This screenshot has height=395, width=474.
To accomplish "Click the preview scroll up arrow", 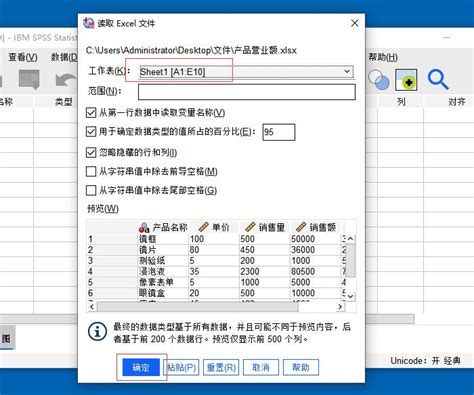I will [350, 238].
